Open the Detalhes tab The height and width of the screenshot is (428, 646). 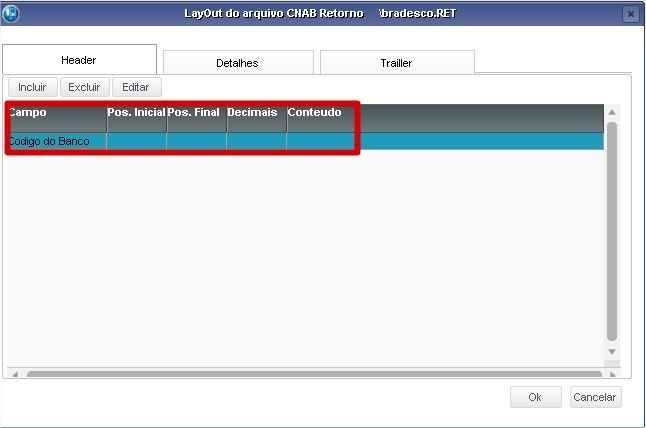click(238, 63)
